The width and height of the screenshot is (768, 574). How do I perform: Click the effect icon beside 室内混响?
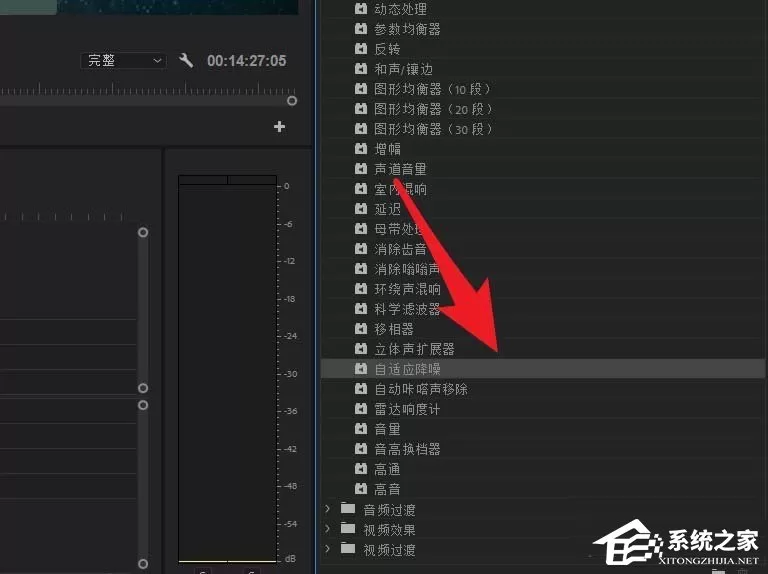click(361, 189)
